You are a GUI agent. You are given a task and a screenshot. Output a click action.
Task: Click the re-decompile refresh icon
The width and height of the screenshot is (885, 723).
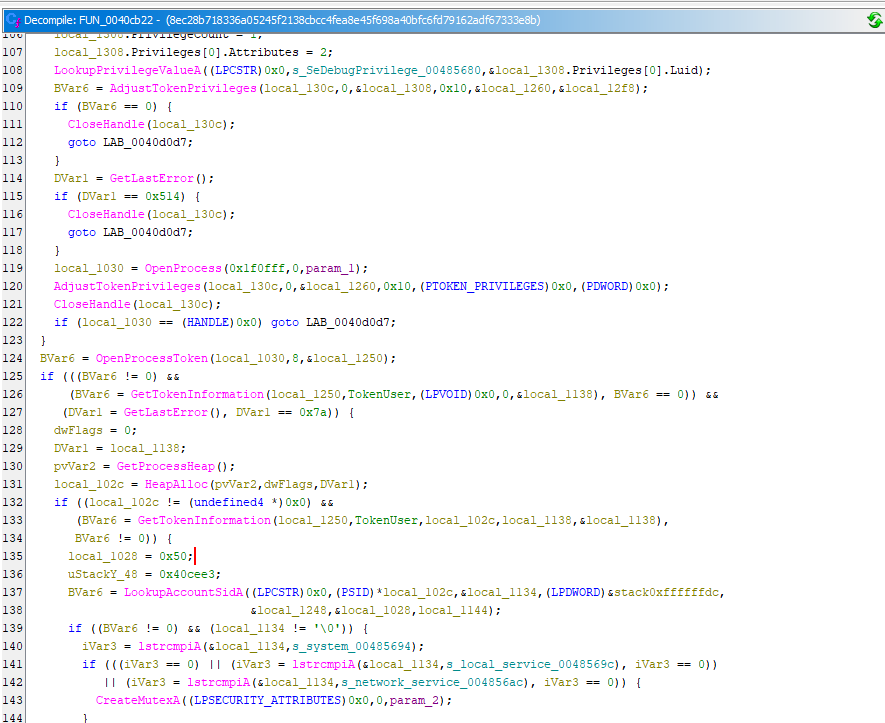pyautogui.click(x=874, y=19)
